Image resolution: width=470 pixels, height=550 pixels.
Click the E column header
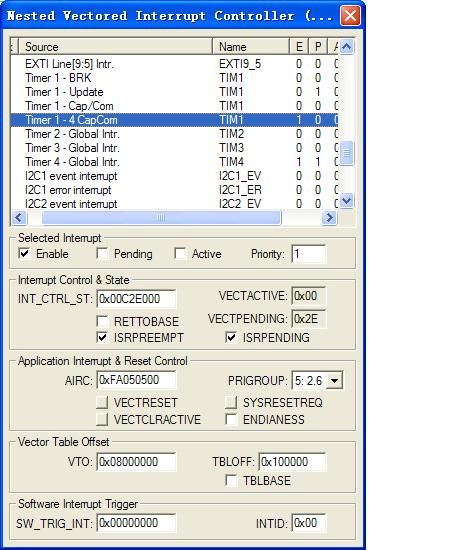(299, 47)
